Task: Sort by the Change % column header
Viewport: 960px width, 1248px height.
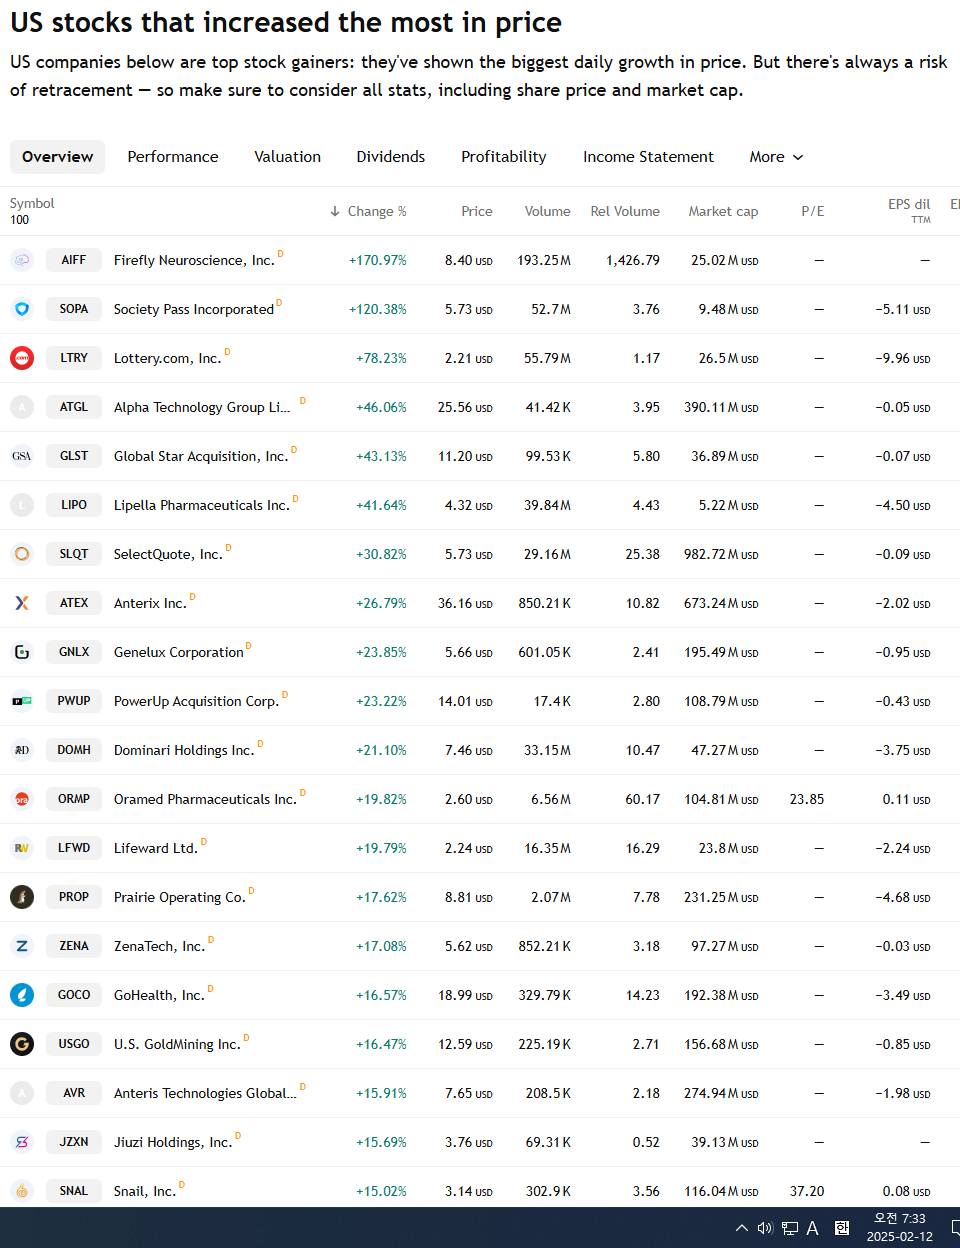Action: (368, 211)
